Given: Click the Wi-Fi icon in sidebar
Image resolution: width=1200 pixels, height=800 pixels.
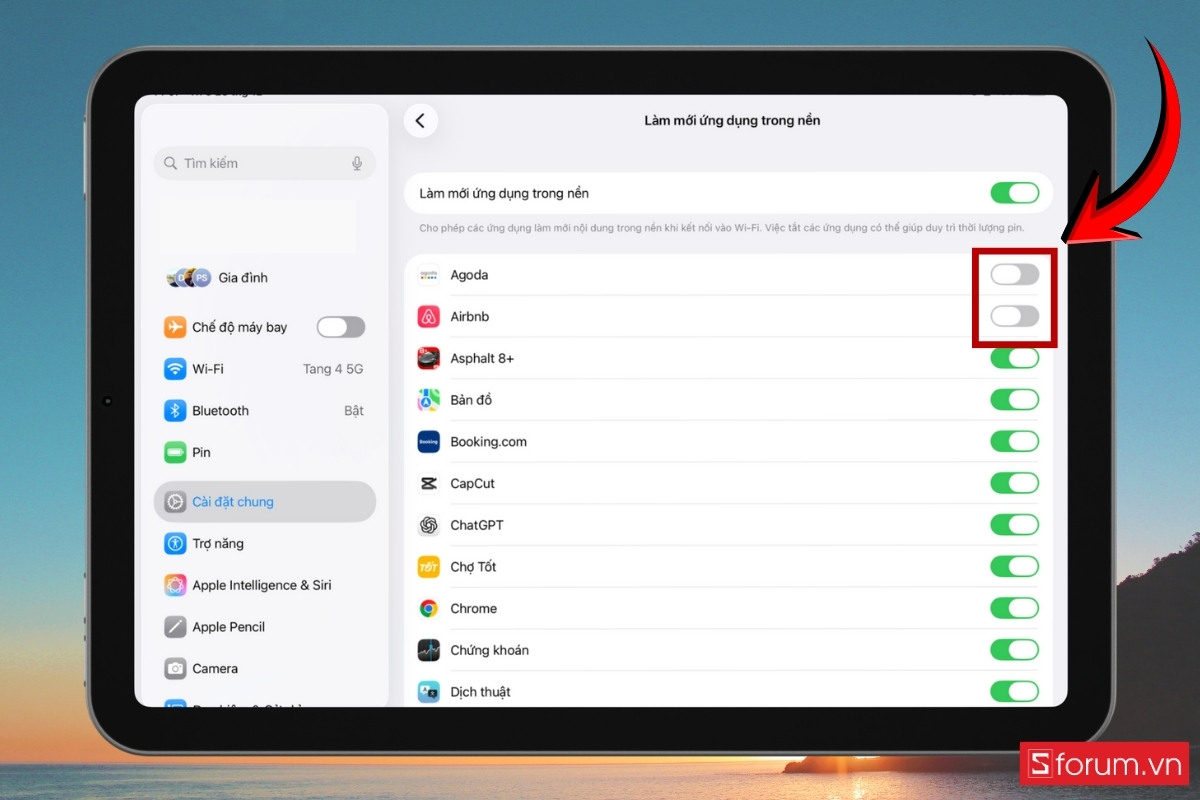Looking at the screenshot, I should tap(175, 369).
